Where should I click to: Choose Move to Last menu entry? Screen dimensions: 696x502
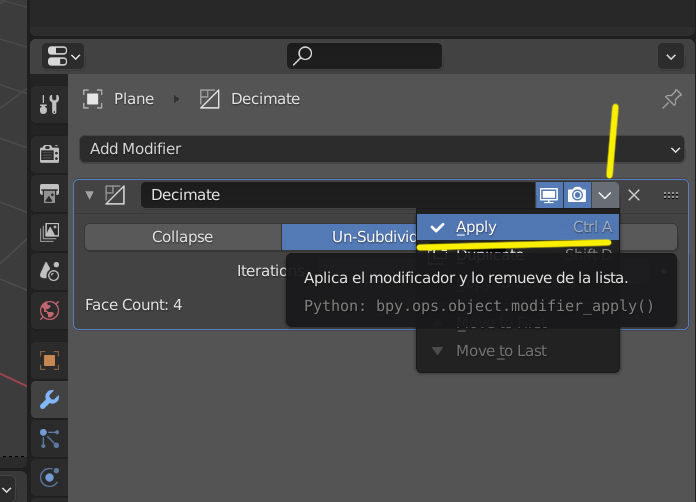501,351
